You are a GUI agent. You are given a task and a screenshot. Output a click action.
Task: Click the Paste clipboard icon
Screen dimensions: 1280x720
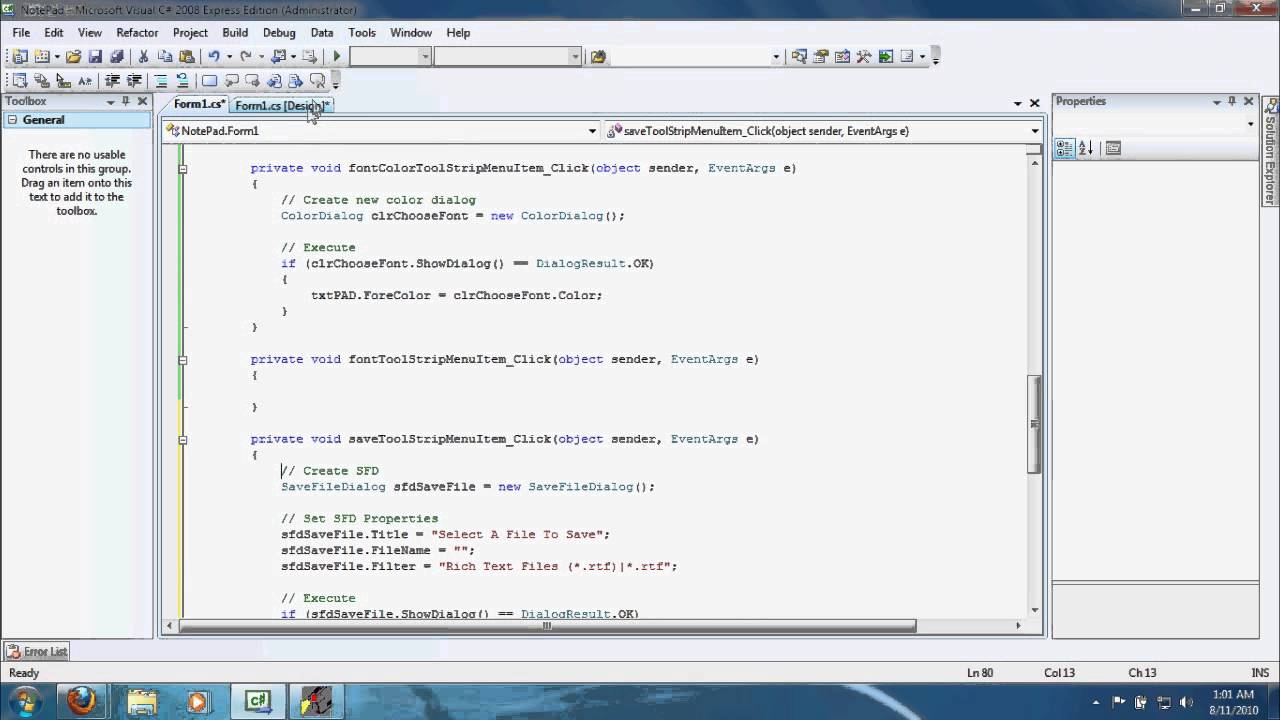point(185,57)
